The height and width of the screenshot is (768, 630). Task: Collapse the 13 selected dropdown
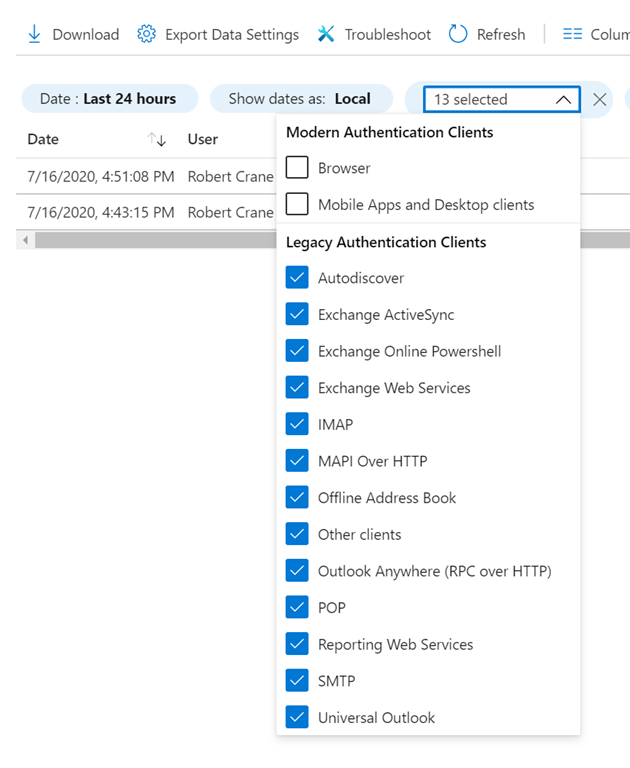563,99
